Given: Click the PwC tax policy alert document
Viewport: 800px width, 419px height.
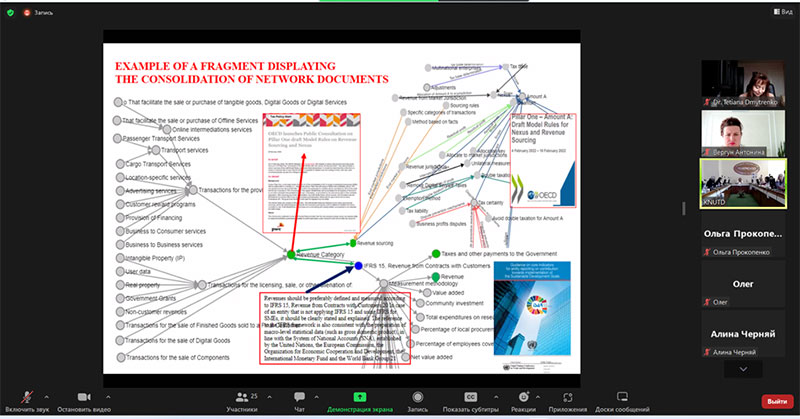Looking at the screenshot, I should pyautogui.click(x=311, y=173).
